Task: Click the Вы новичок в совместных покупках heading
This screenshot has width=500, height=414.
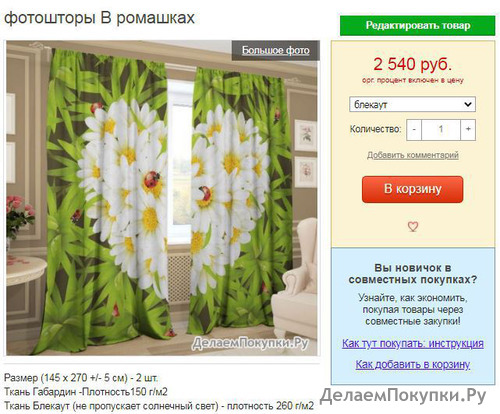Action: pos(413,274)
